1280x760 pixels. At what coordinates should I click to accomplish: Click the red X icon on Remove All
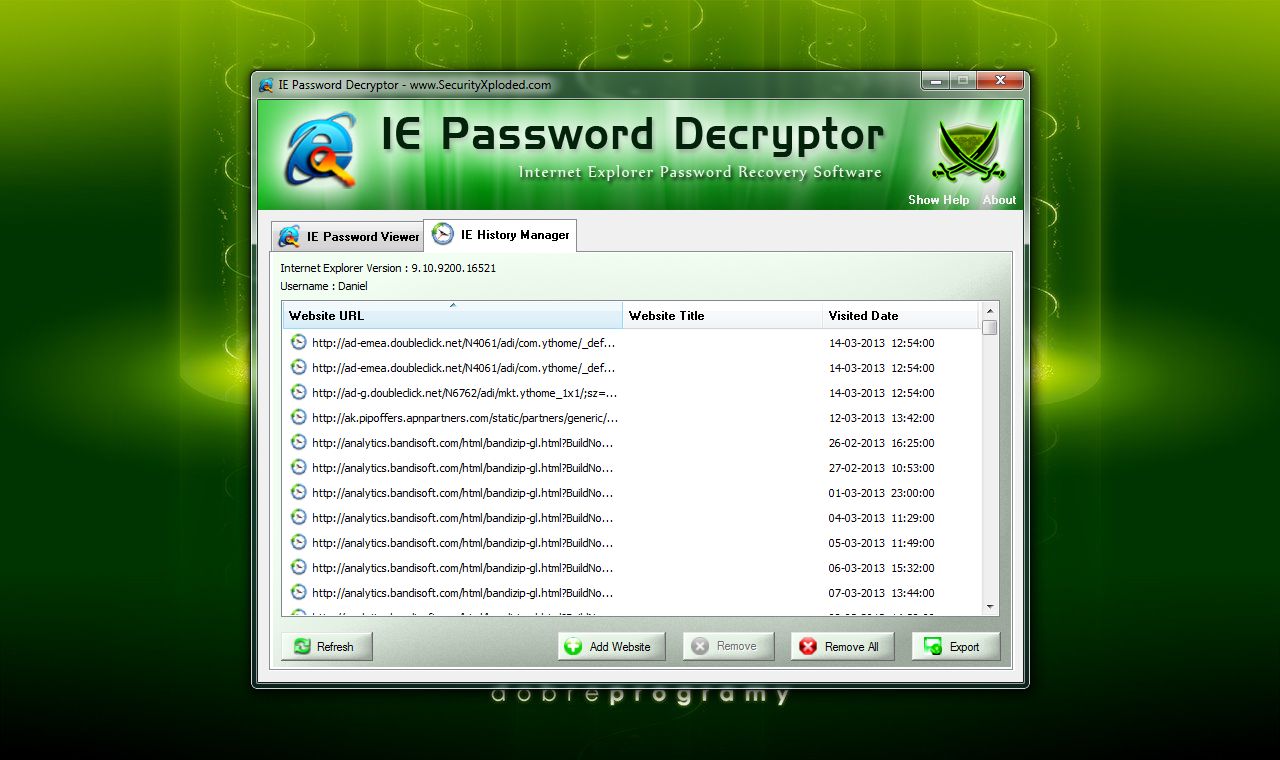[x=808, y=647]
